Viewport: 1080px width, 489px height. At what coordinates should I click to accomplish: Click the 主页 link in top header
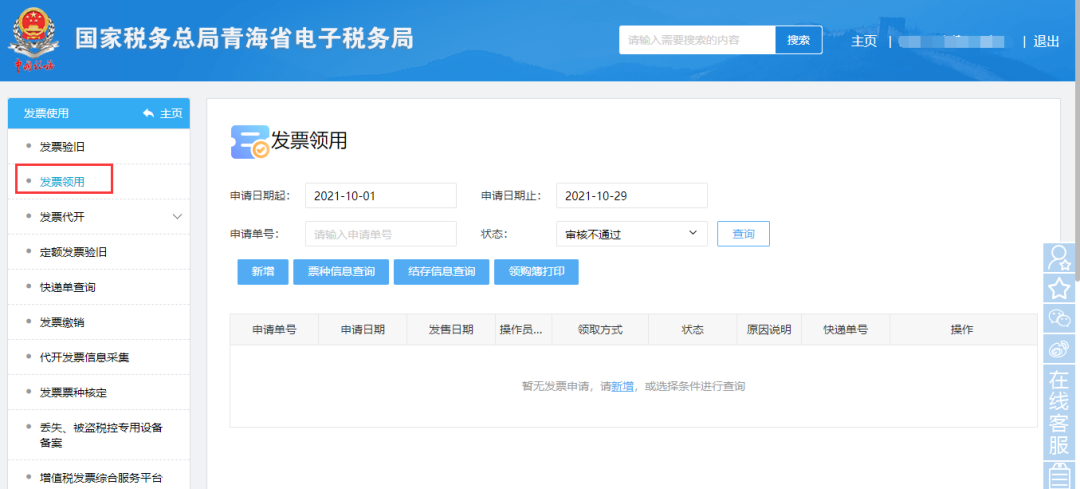pyautogui.click(x=864, y=41)
